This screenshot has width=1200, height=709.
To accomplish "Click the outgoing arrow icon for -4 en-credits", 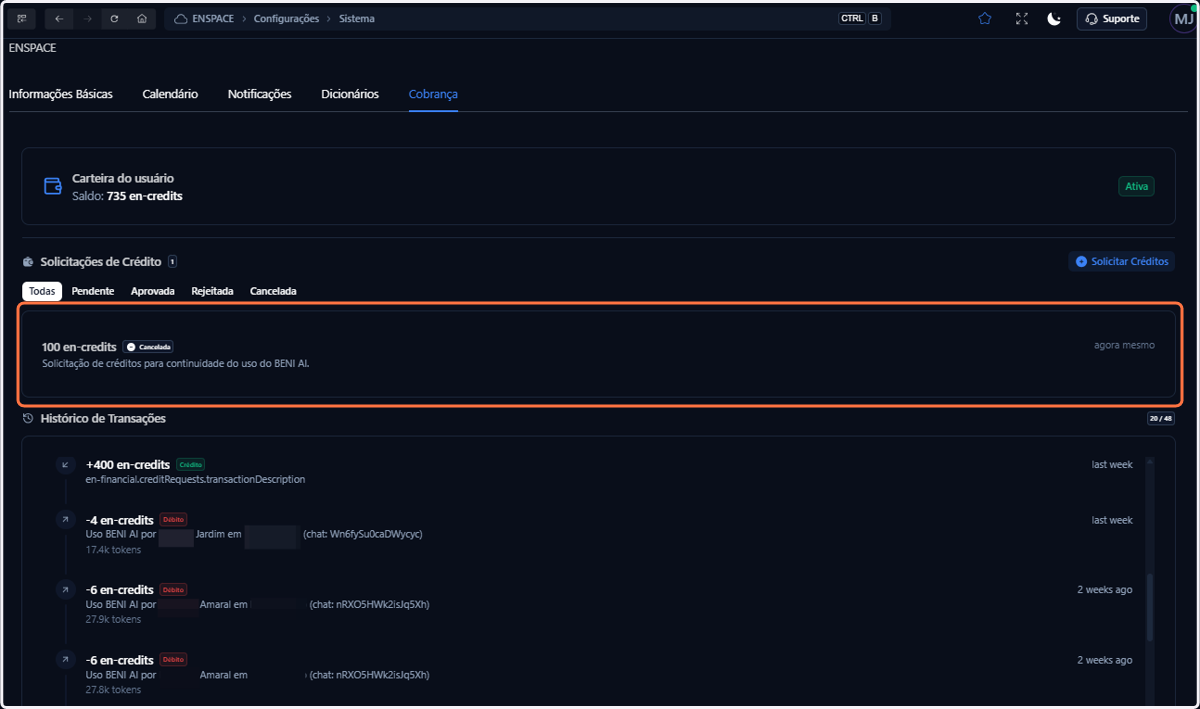I will click(x=65, y=519).
